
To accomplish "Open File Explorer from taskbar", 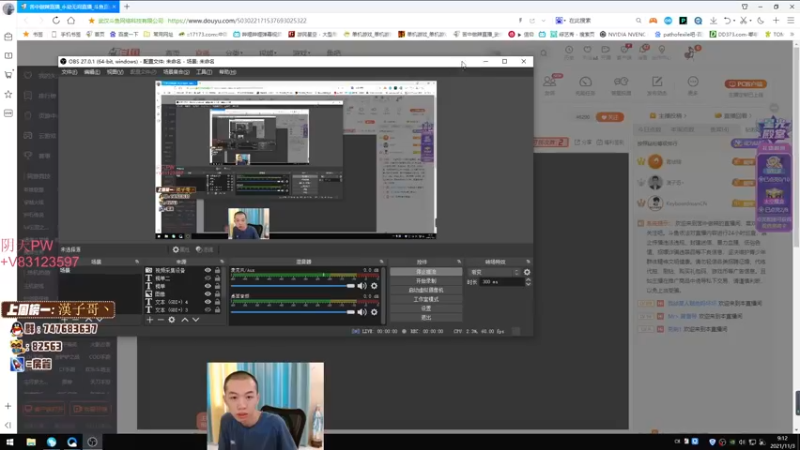I will coord(31,442).
